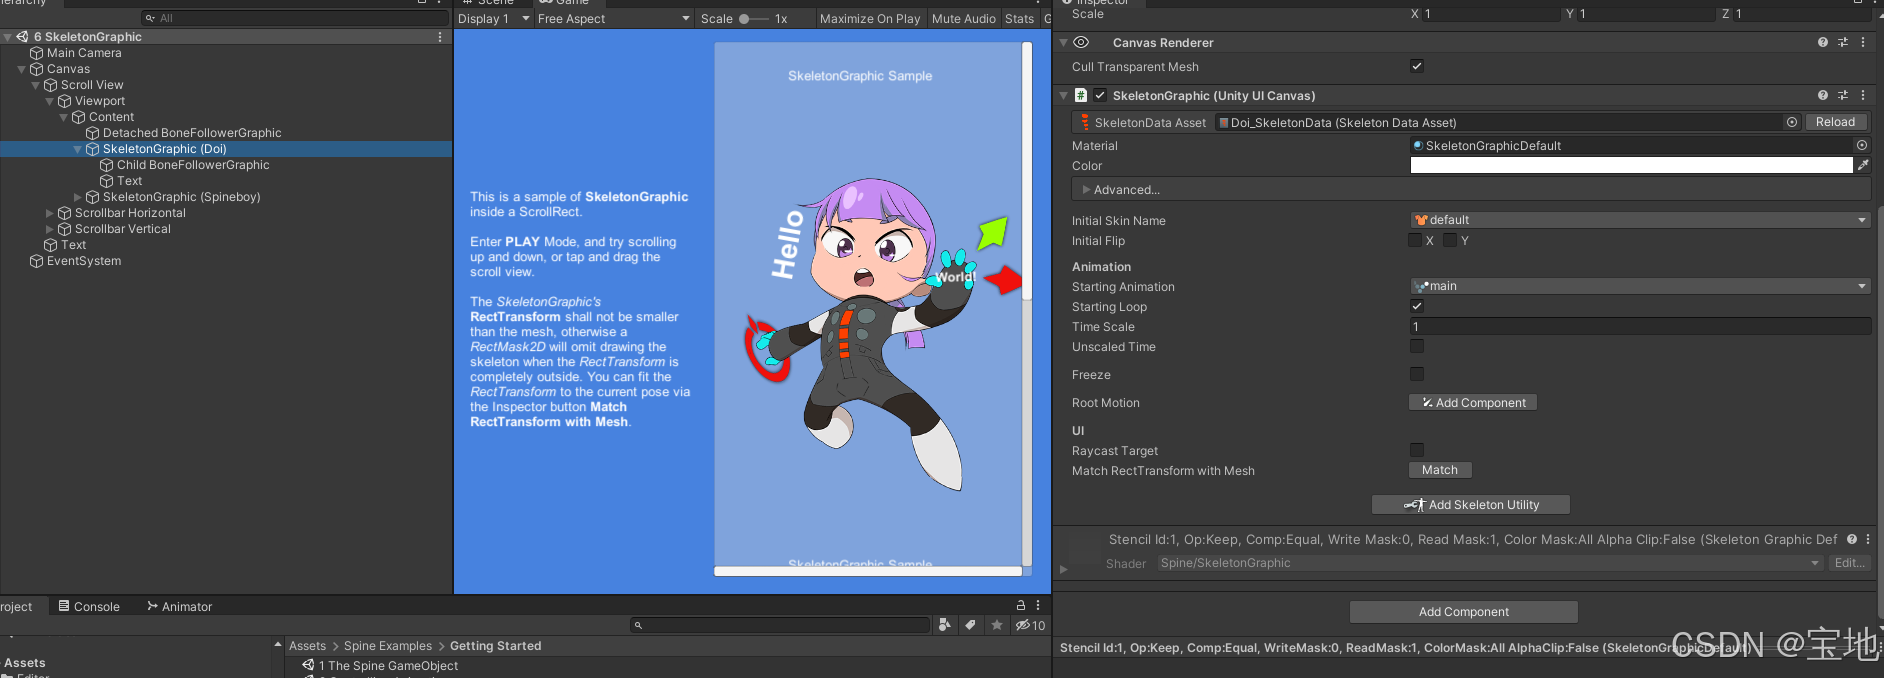This screenshot has height=678, width=1884.
Task: Click the Material object picker icon
Action: pos(1862,145)
